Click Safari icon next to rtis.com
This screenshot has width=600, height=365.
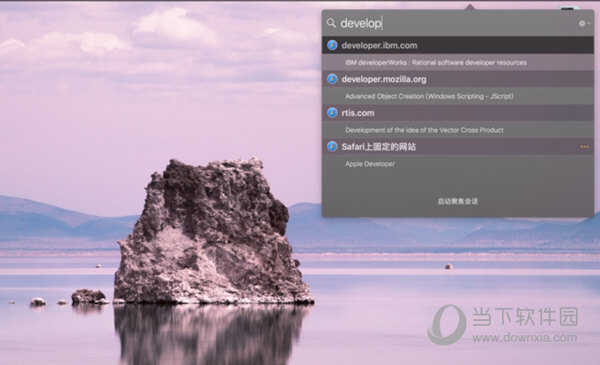[332, 113]
